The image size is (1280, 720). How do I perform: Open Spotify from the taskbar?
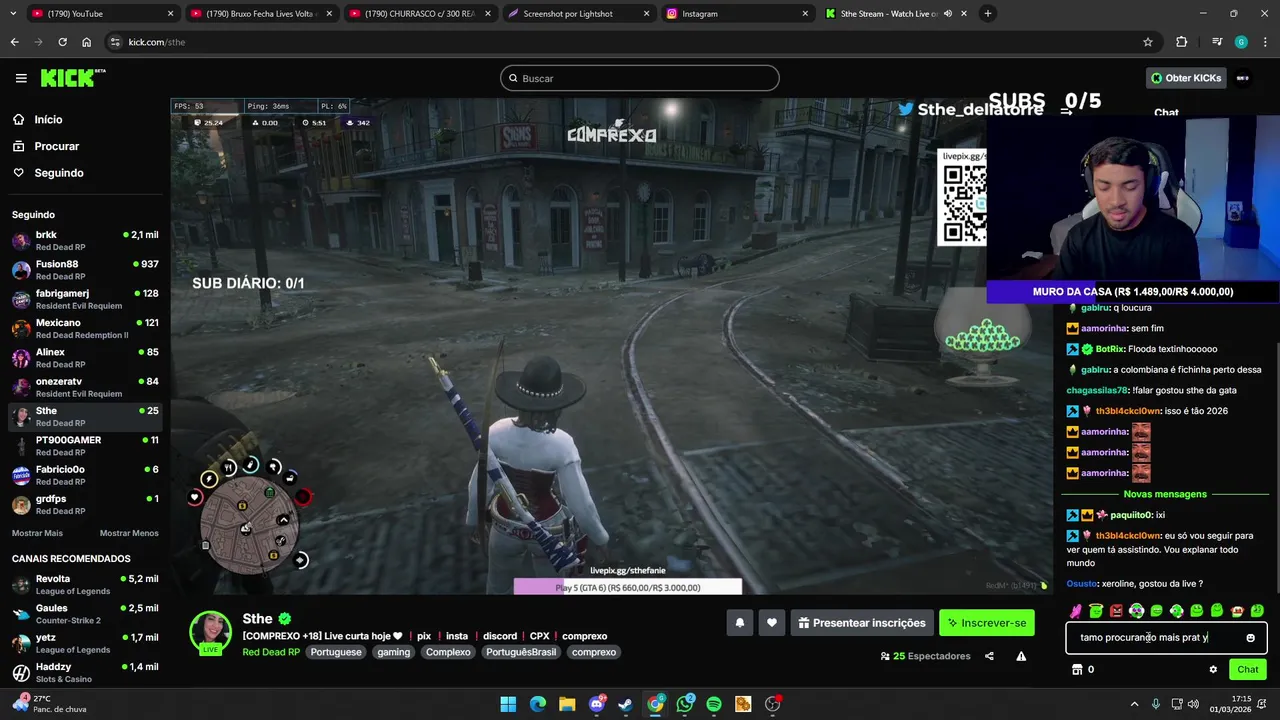[x=714, y=704]
